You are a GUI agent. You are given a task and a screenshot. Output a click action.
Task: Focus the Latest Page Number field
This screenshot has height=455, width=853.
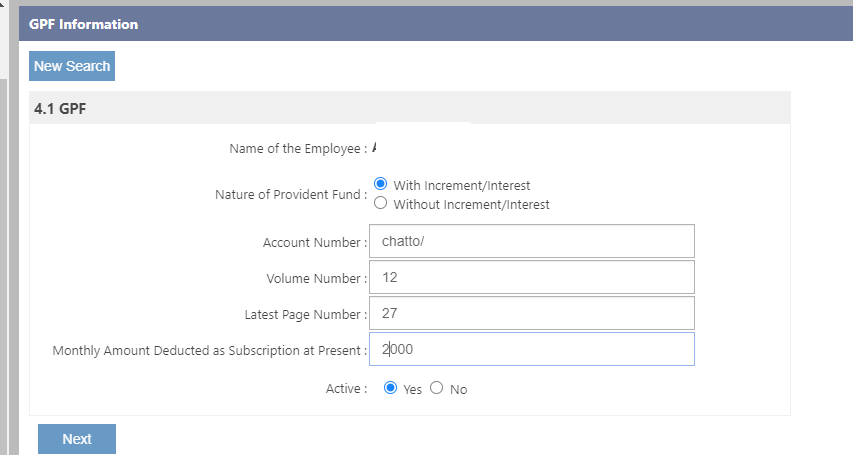point(531,313)
